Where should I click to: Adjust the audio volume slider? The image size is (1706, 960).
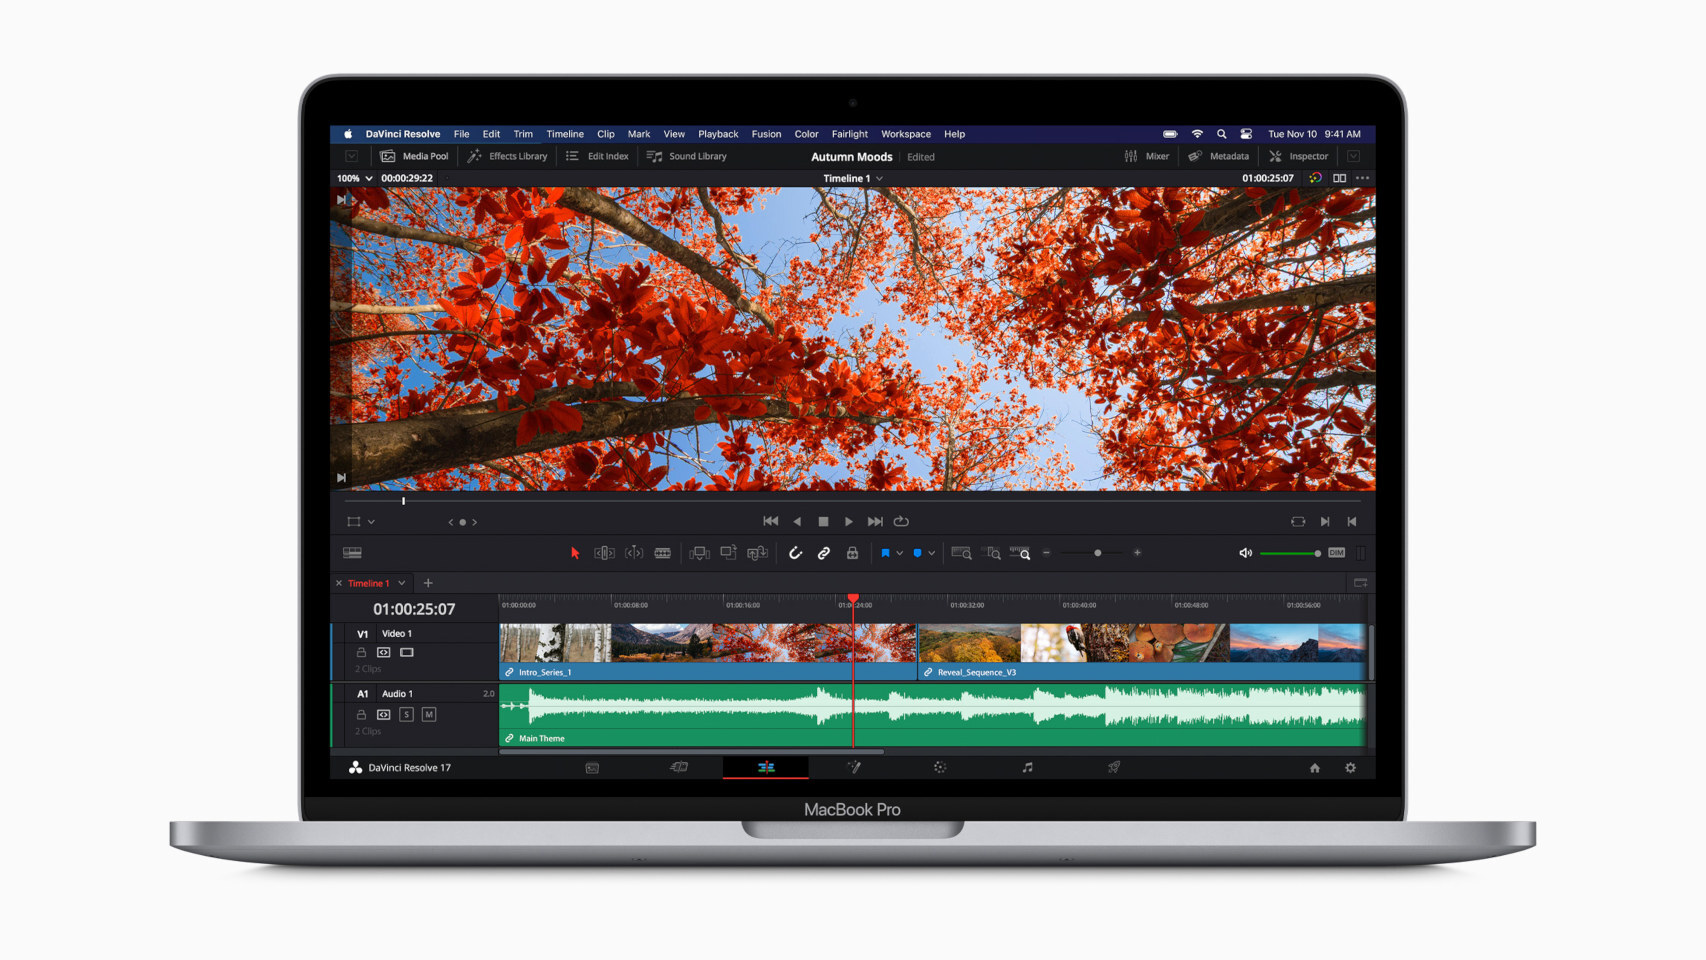tap(1290, 552)
